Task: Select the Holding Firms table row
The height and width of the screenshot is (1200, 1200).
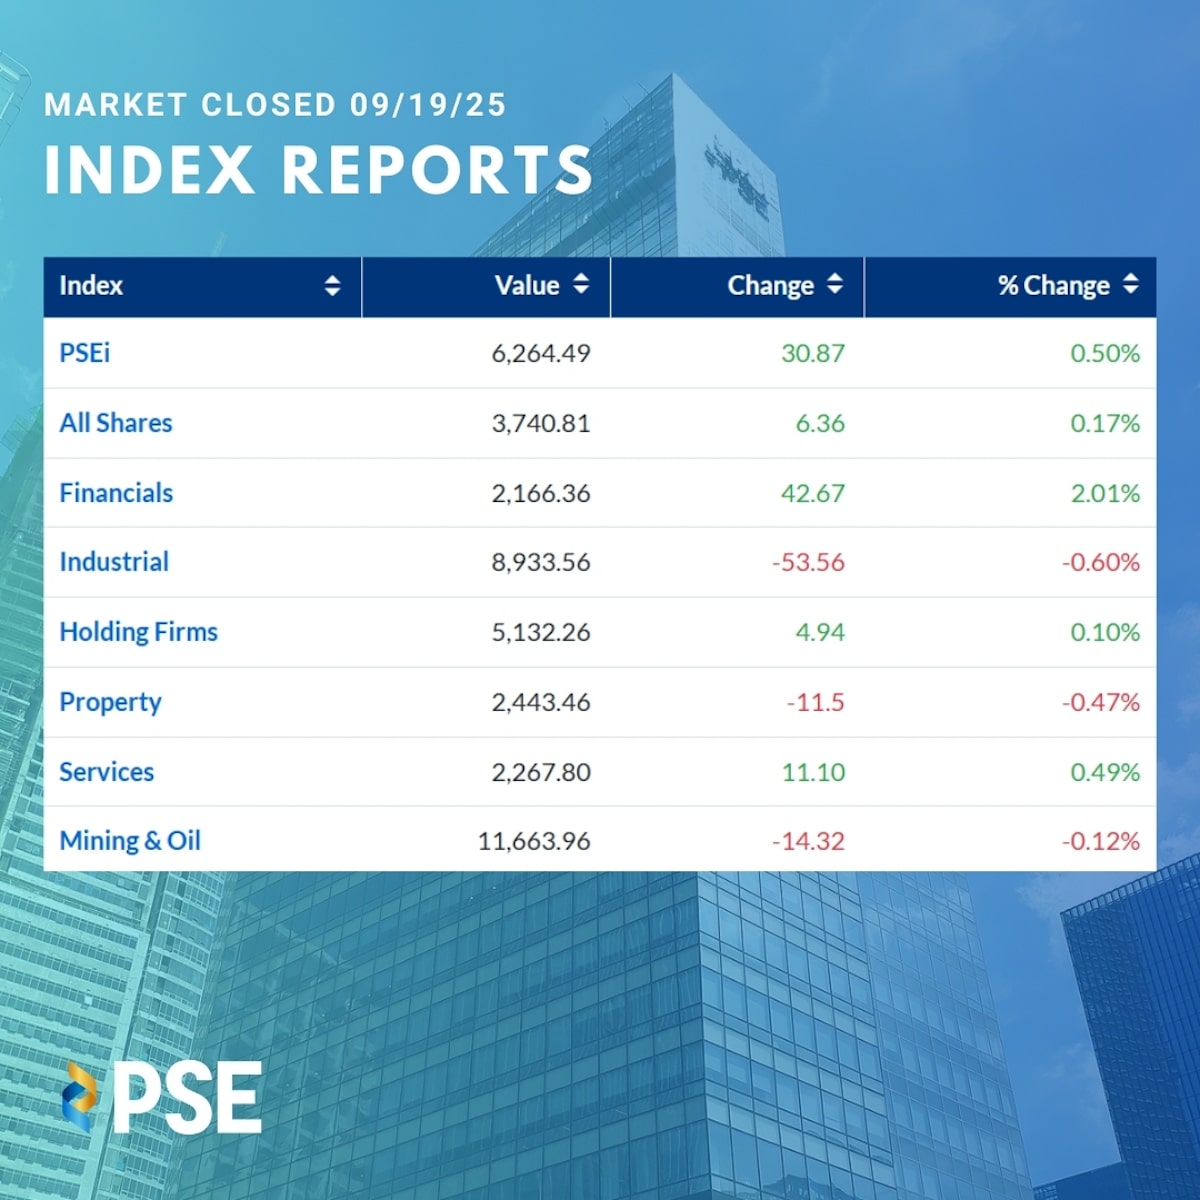Action: (600, 632)
